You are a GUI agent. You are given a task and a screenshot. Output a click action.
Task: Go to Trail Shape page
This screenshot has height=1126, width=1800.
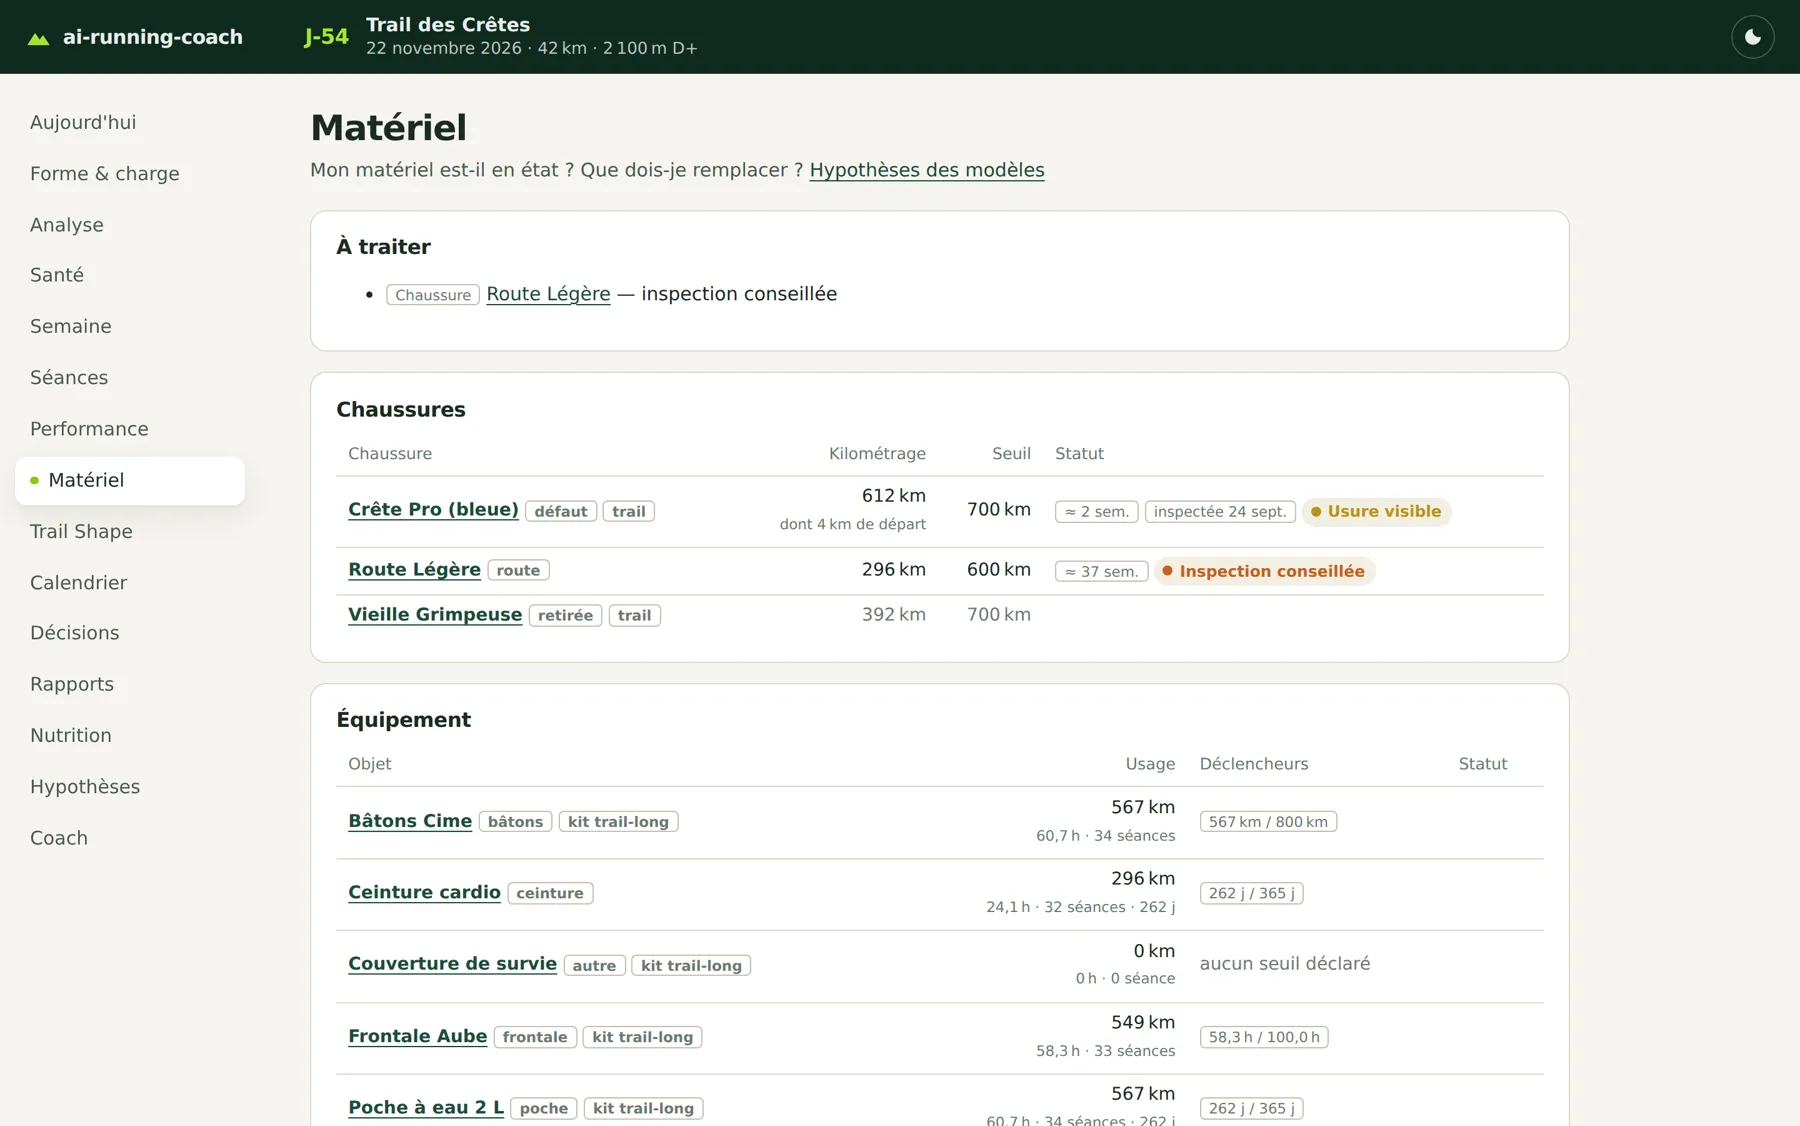tap(81, 531)
